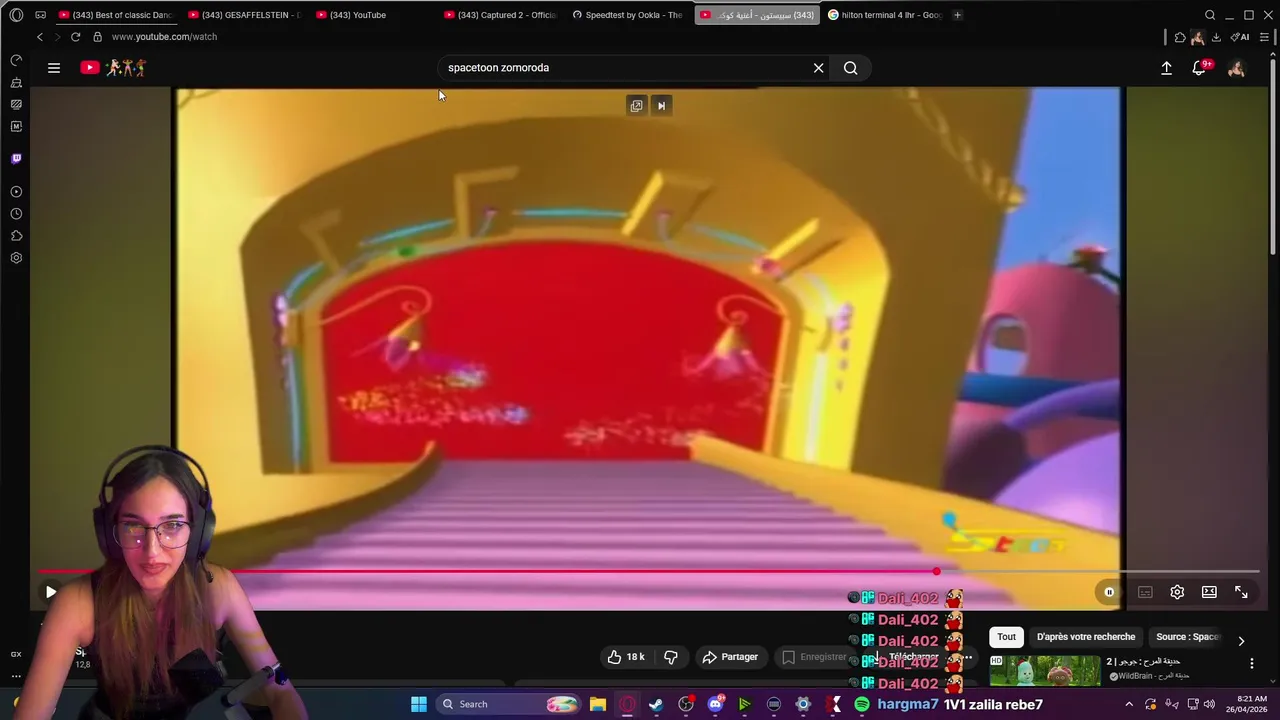Open History clock in sidebar
Screen dimensions: 1280x720
(16, 214)
